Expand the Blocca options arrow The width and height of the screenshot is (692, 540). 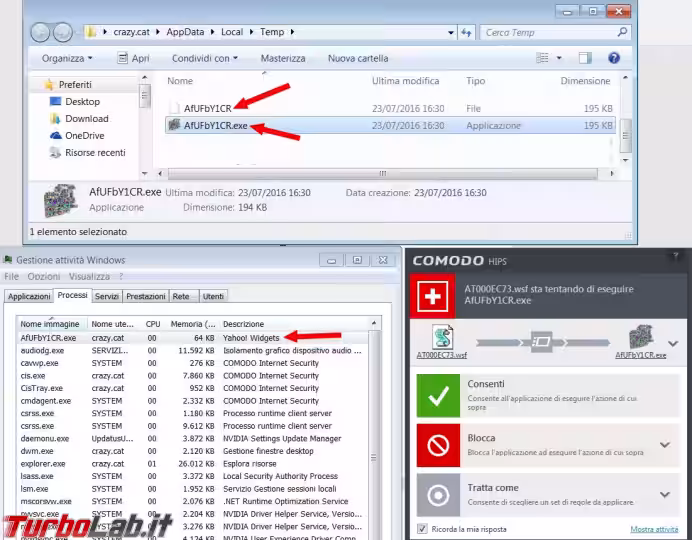pyautogui.click(x=664, y=445)
